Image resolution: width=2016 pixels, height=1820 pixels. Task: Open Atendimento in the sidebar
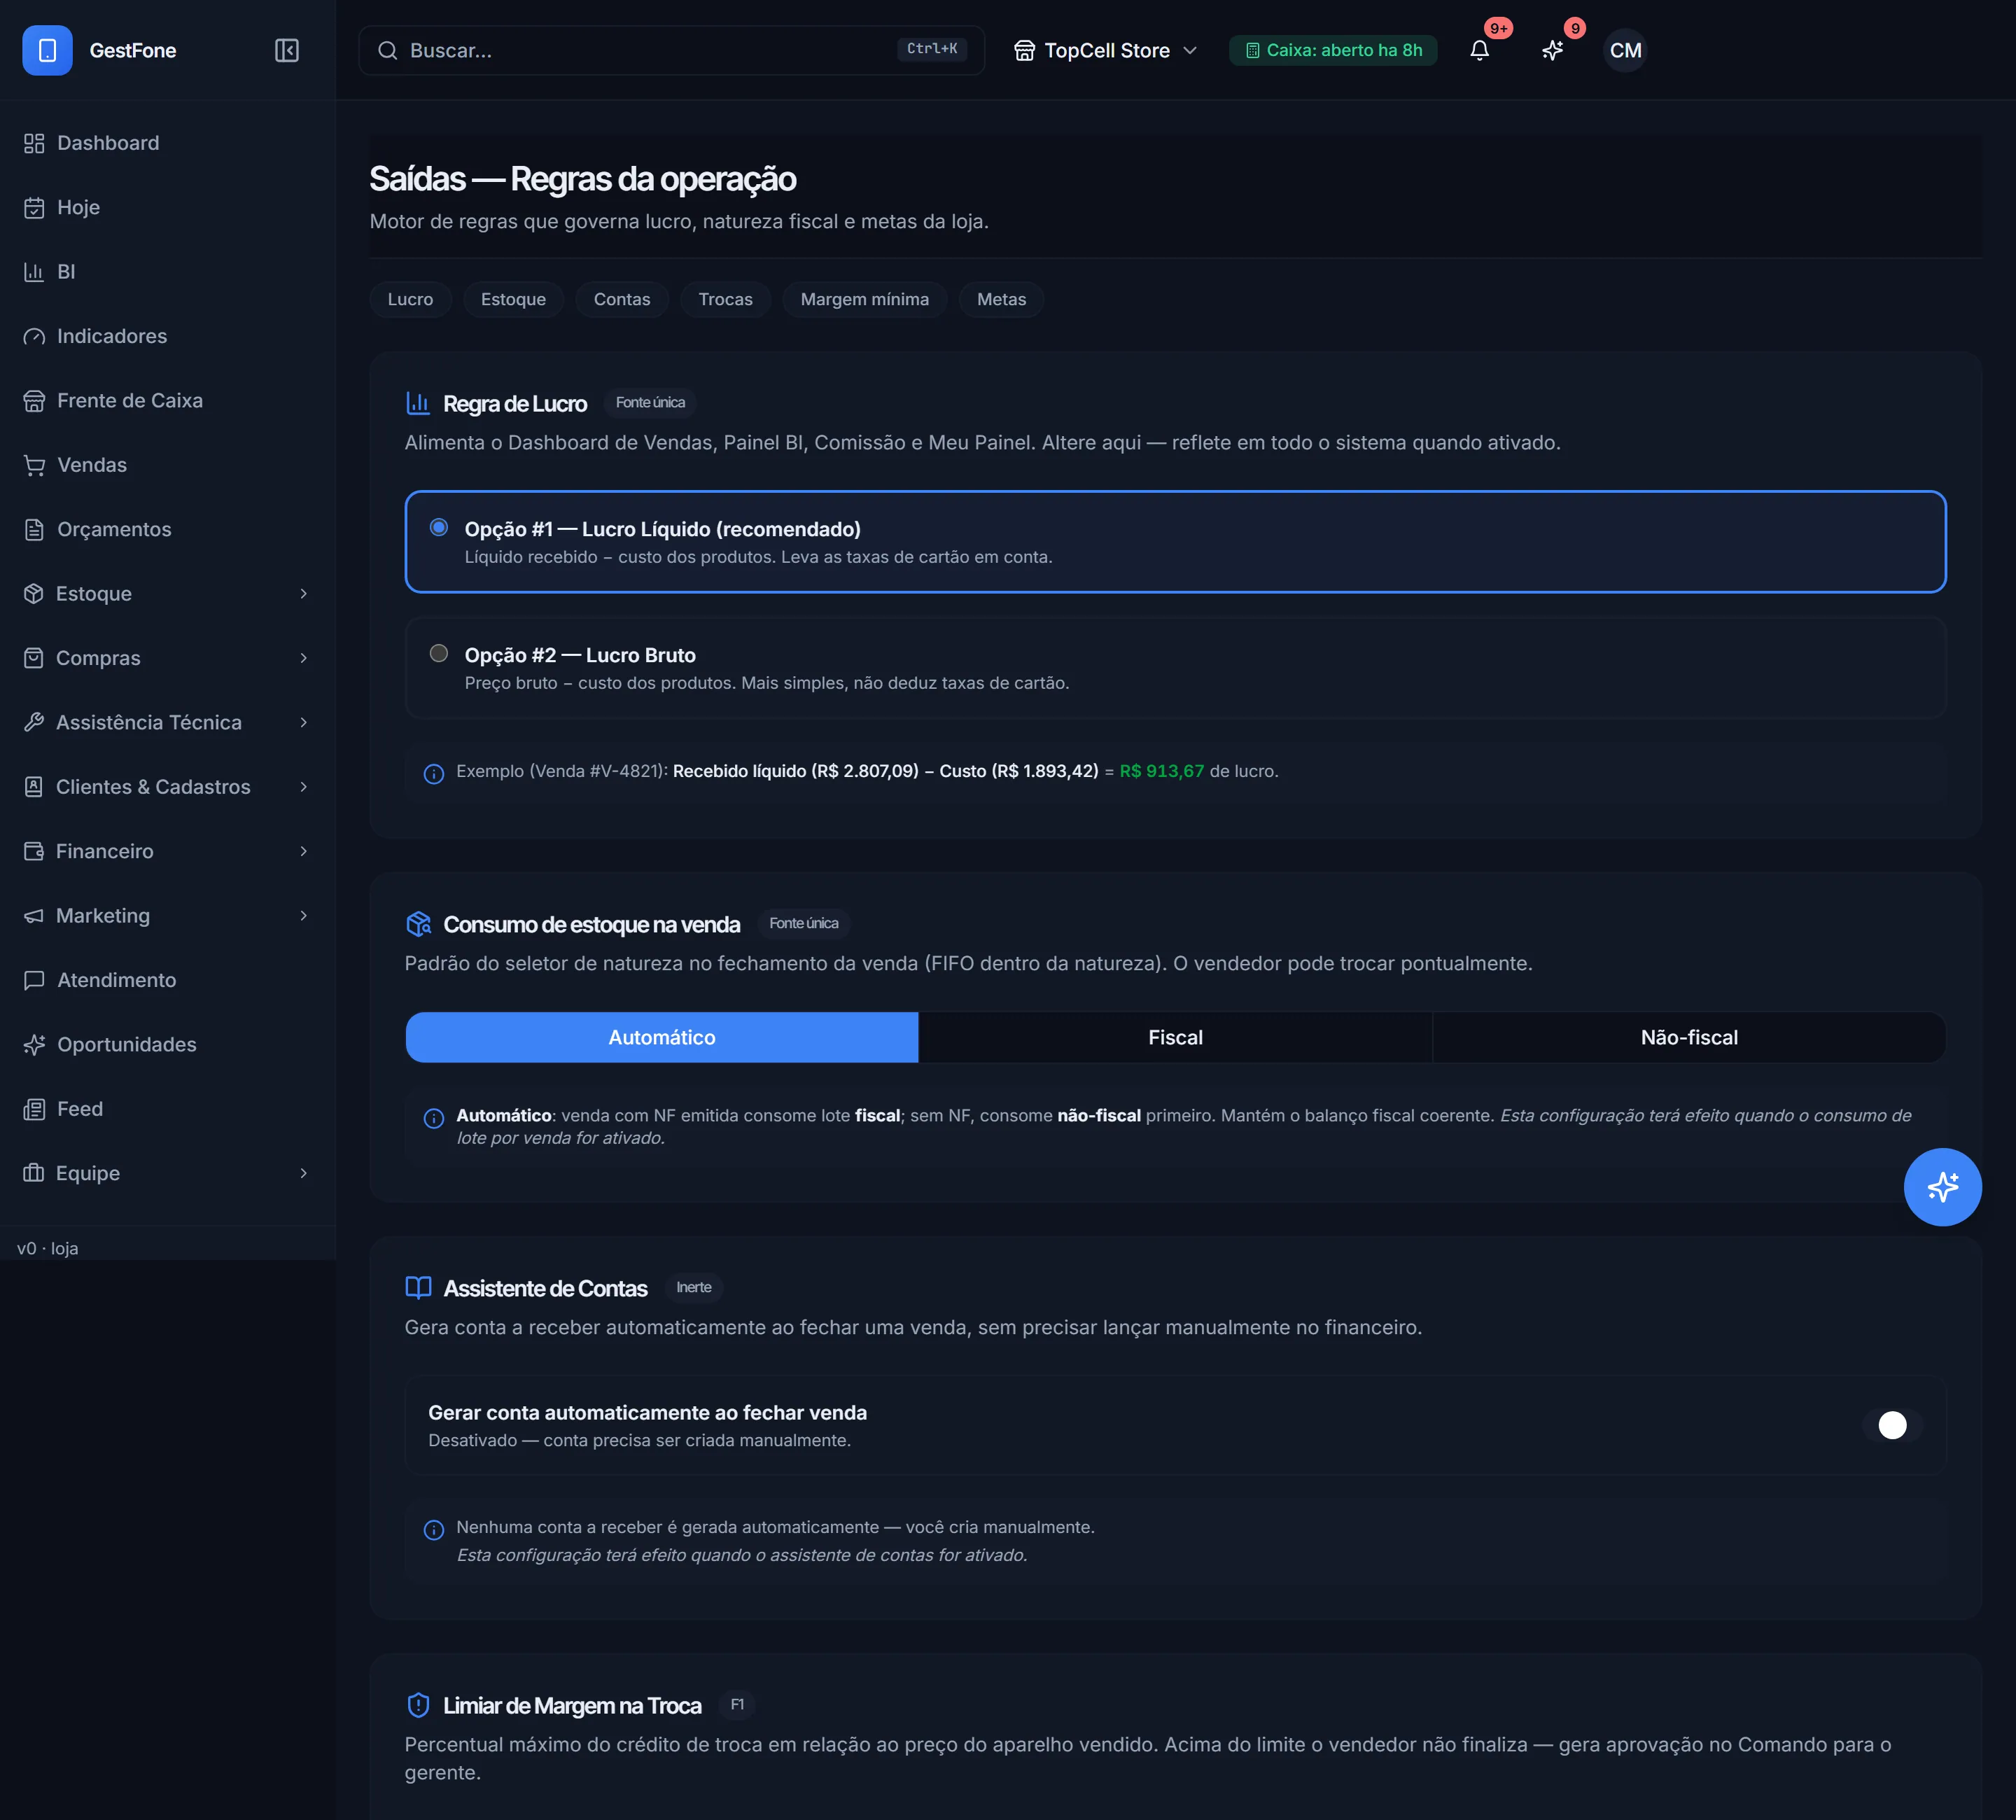coord(167,980)
